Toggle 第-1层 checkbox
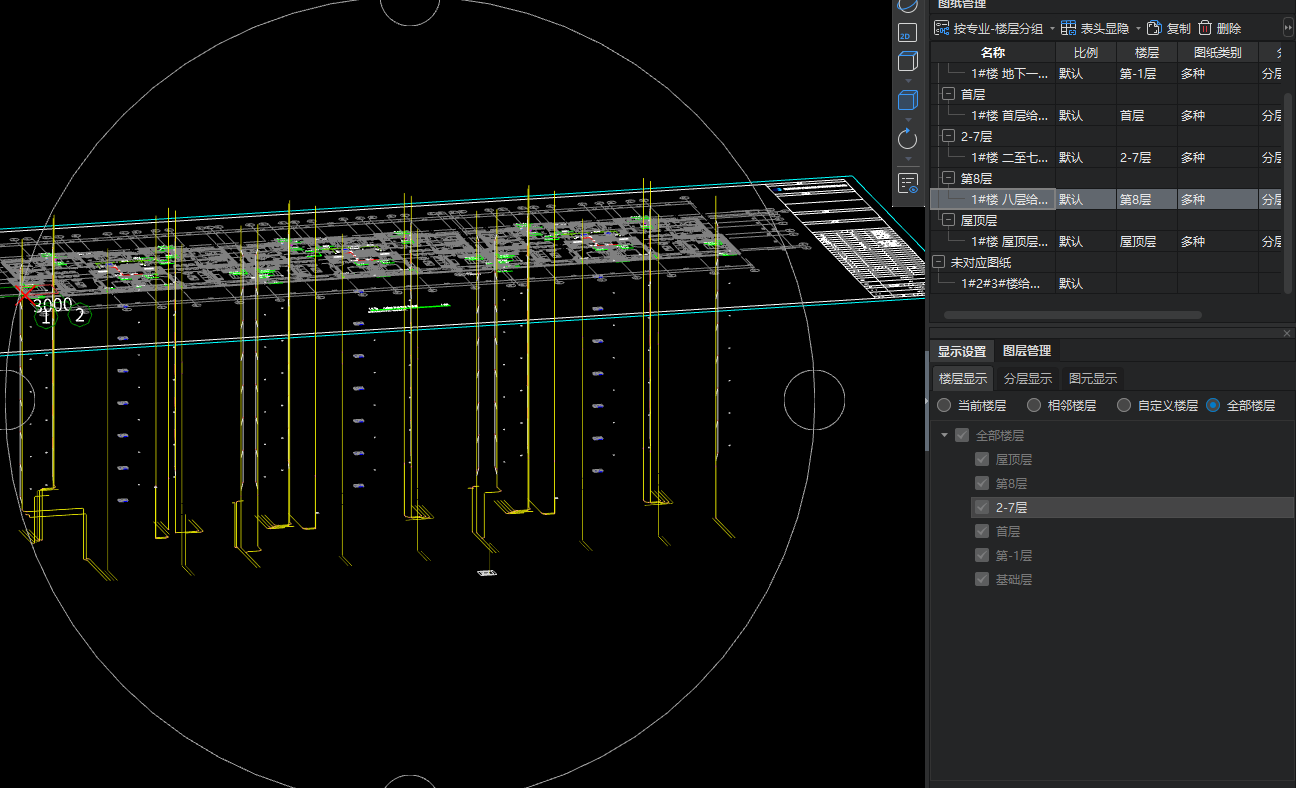The height and width of the screenshot is (788, 1296). pos(982,555)
